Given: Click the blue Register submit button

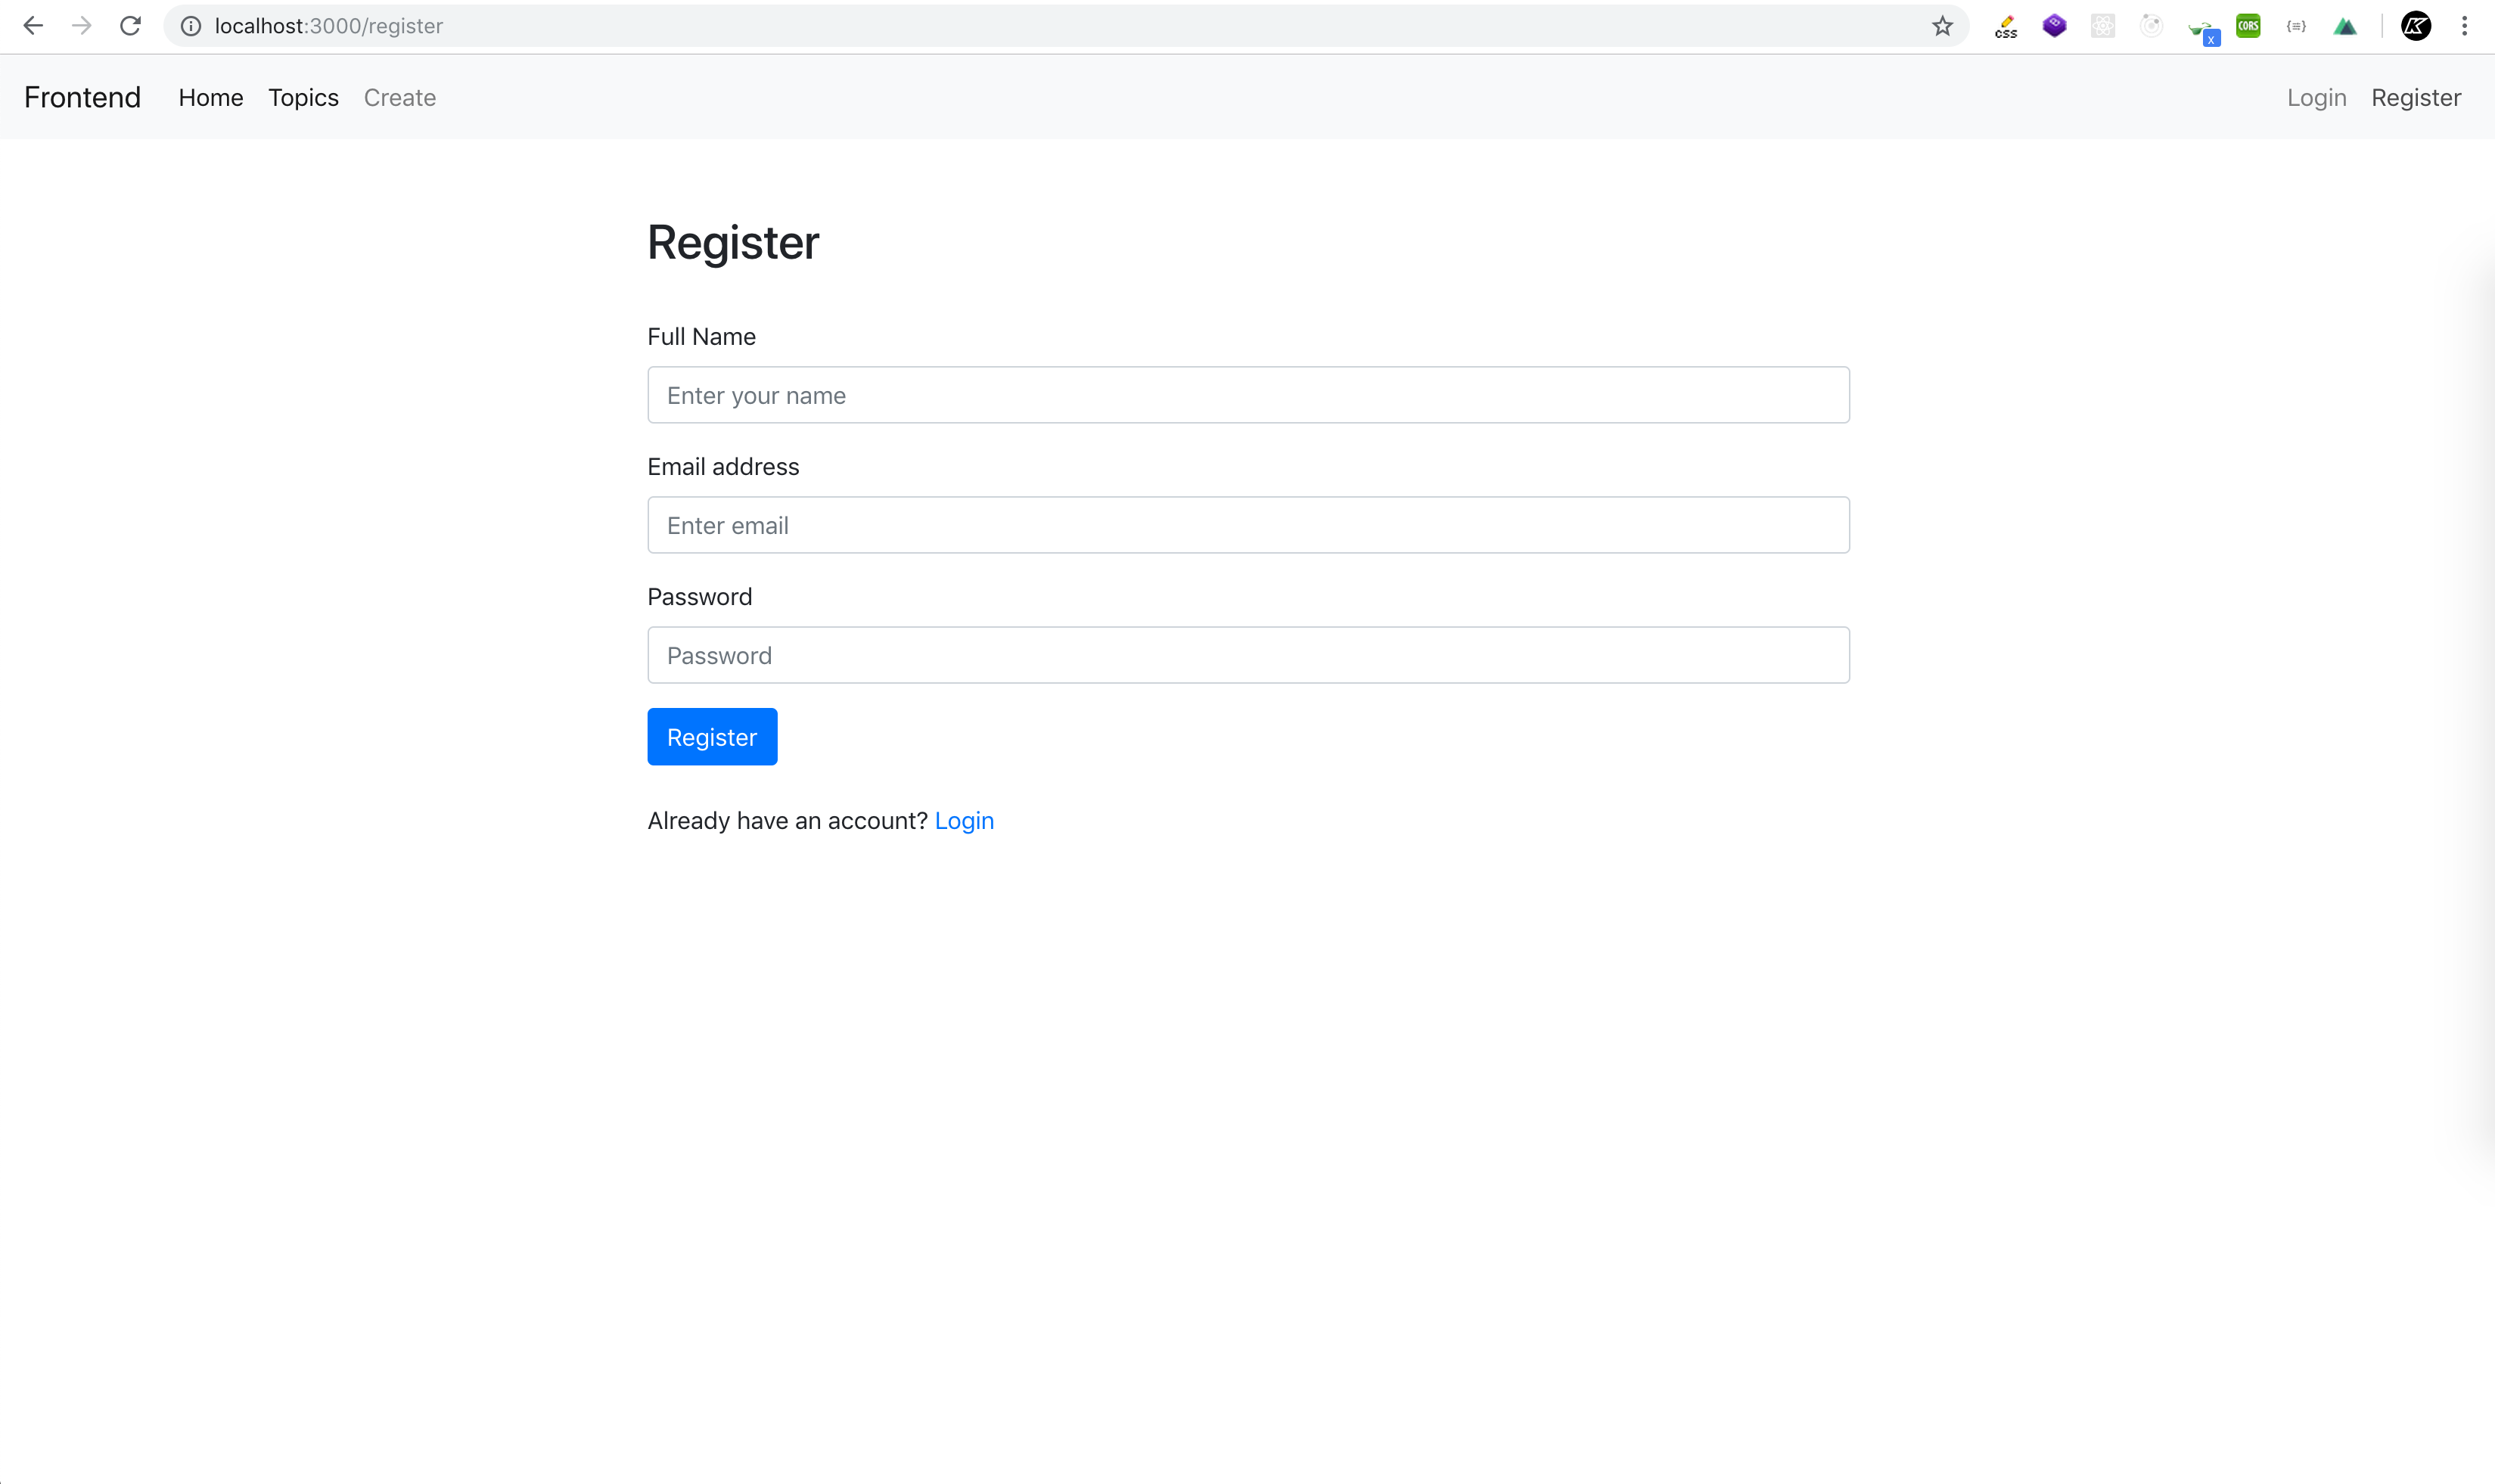Looking at the screenshot, I should pos(712,737).
